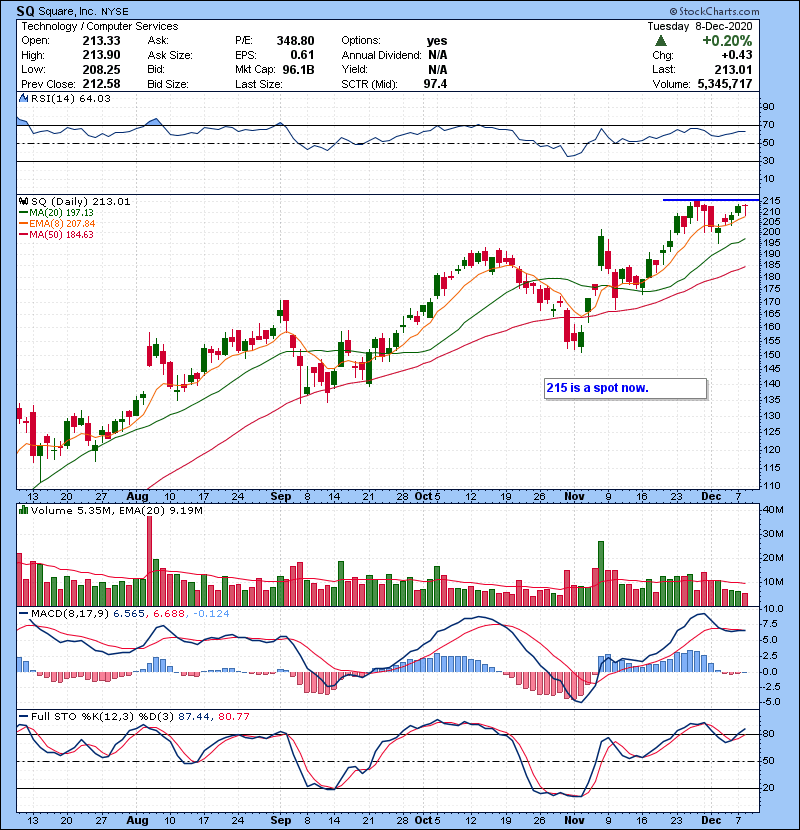Screen dimensions: 800x830
Task: Click the MACD value 6.565
Action: click(x=129, y=614)
